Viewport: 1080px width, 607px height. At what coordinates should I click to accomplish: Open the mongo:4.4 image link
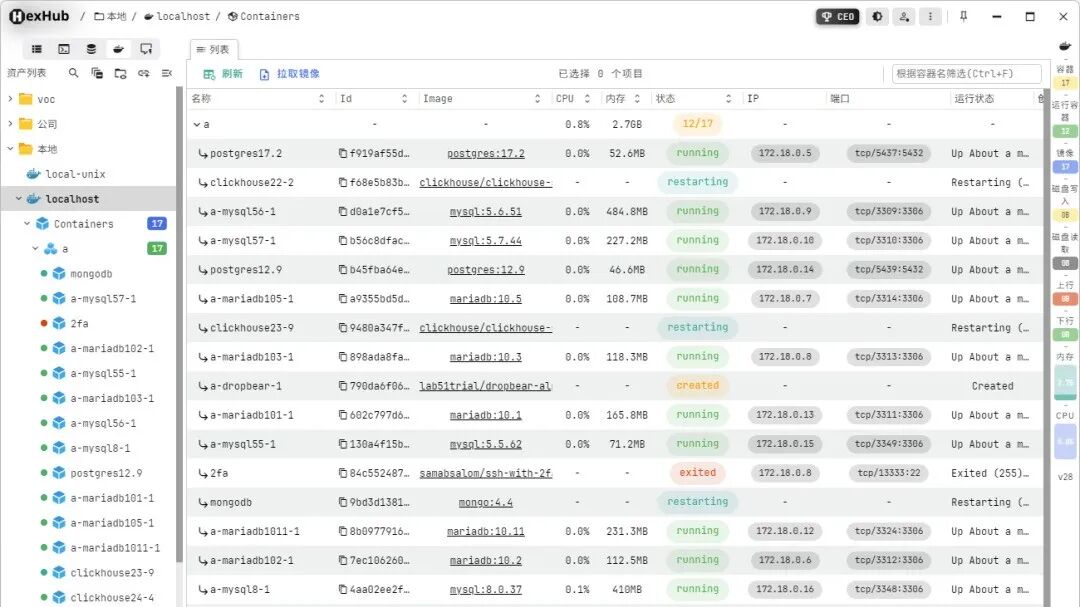click(x=486, y=502)
